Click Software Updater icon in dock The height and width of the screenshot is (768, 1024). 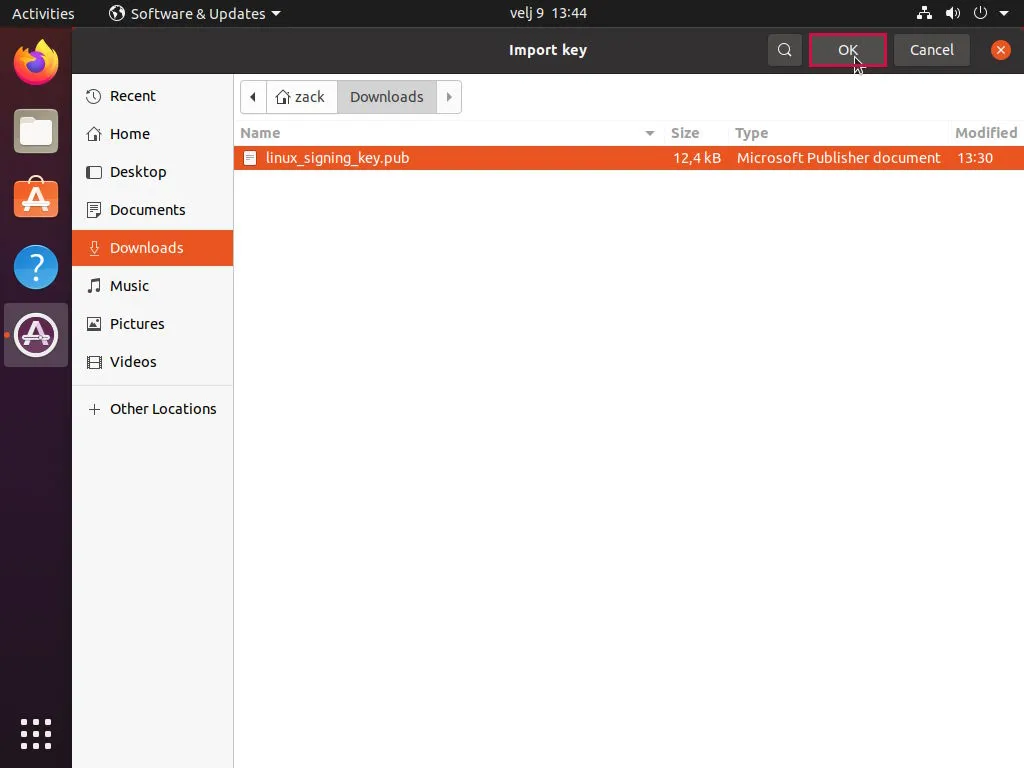click(x=36, y=335)
